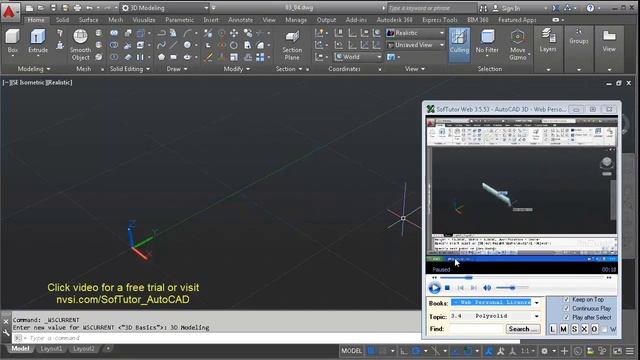Click the S size button in SofTutor

tap(574, 329)
